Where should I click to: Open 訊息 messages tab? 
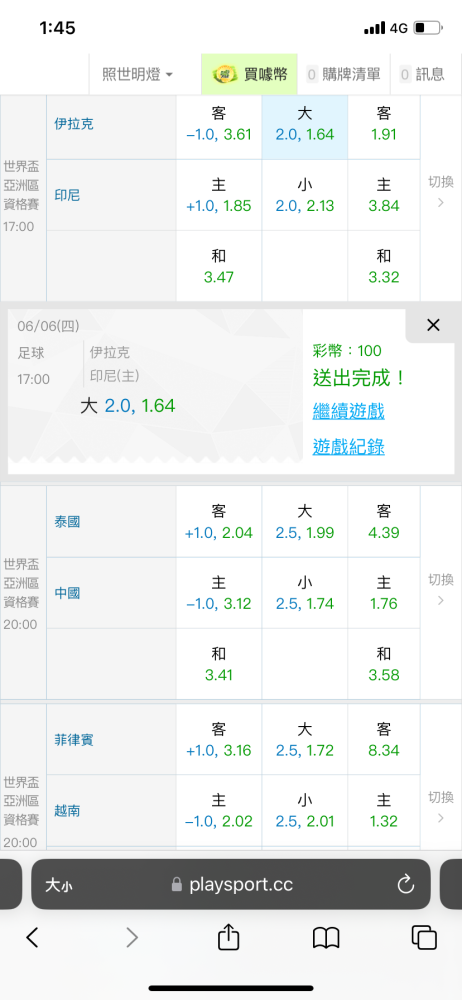click(x=422, y=75)
